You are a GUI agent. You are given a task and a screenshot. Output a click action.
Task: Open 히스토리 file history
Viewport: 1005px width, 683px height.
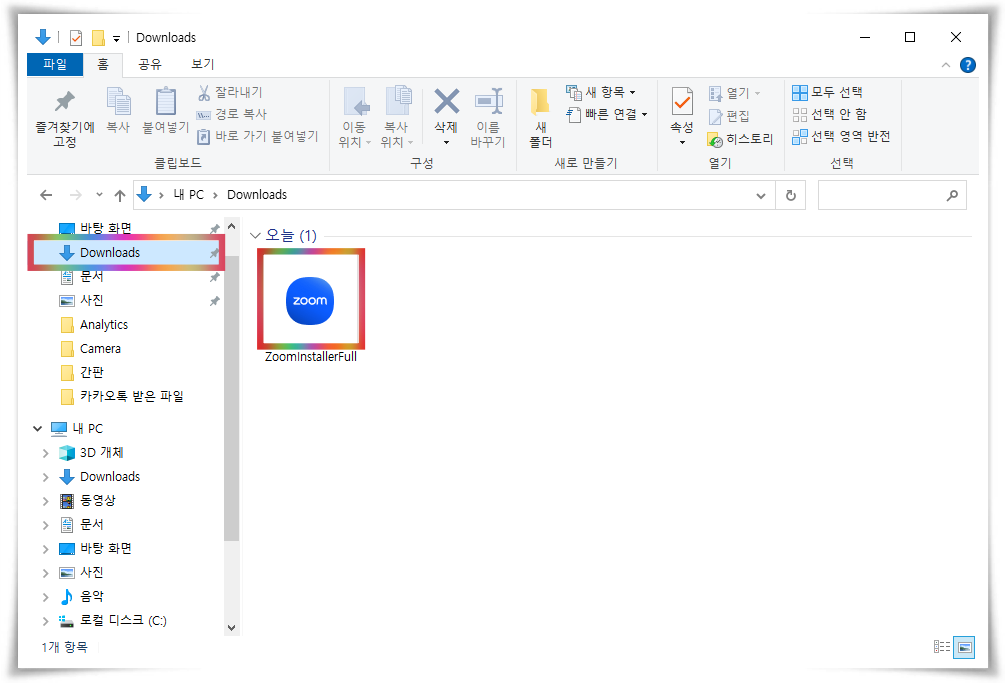[740, 139]
